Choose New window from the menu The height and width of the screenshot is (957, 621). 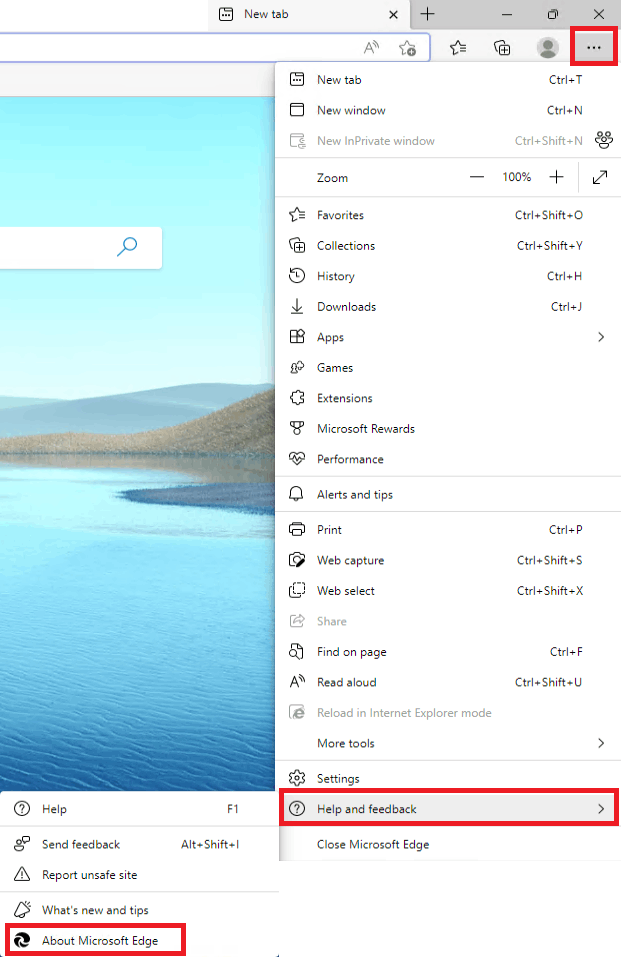point(448,110)
